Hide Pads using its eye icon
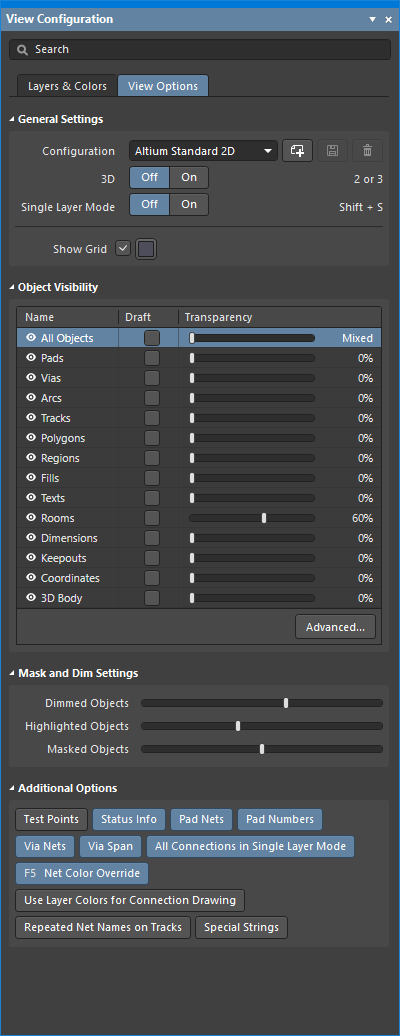Screen dimensions: 400x1036 30,358
